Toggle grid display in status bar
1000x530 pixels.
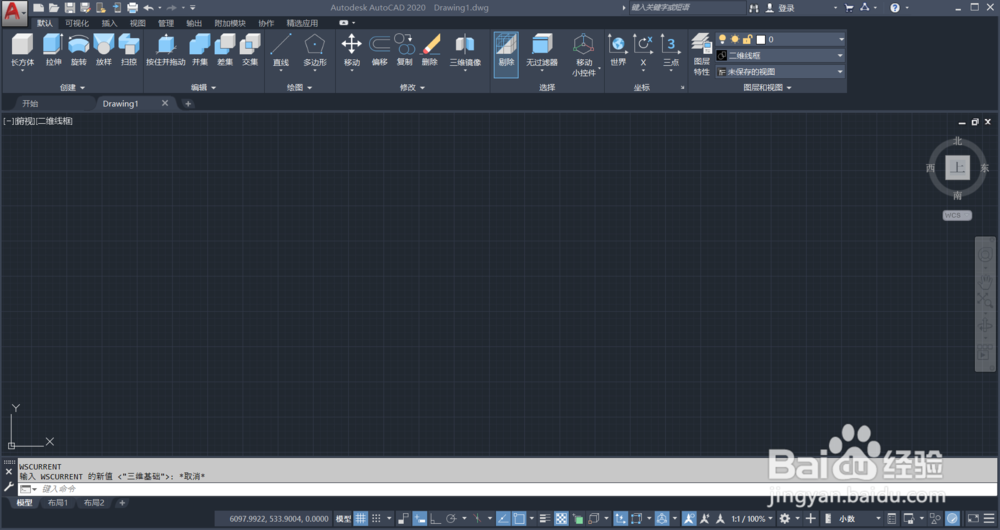click(361, 519)
